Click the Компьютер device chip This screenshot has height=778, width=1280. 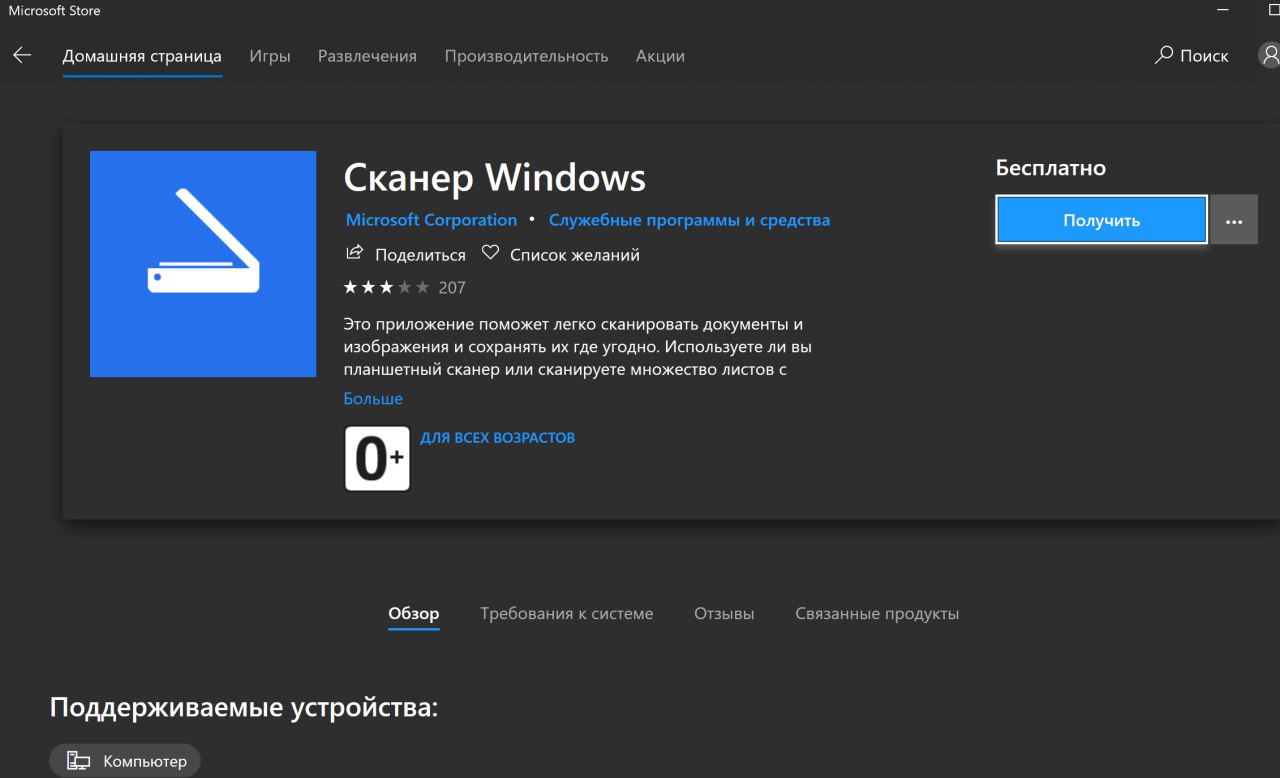pos(125,761)
